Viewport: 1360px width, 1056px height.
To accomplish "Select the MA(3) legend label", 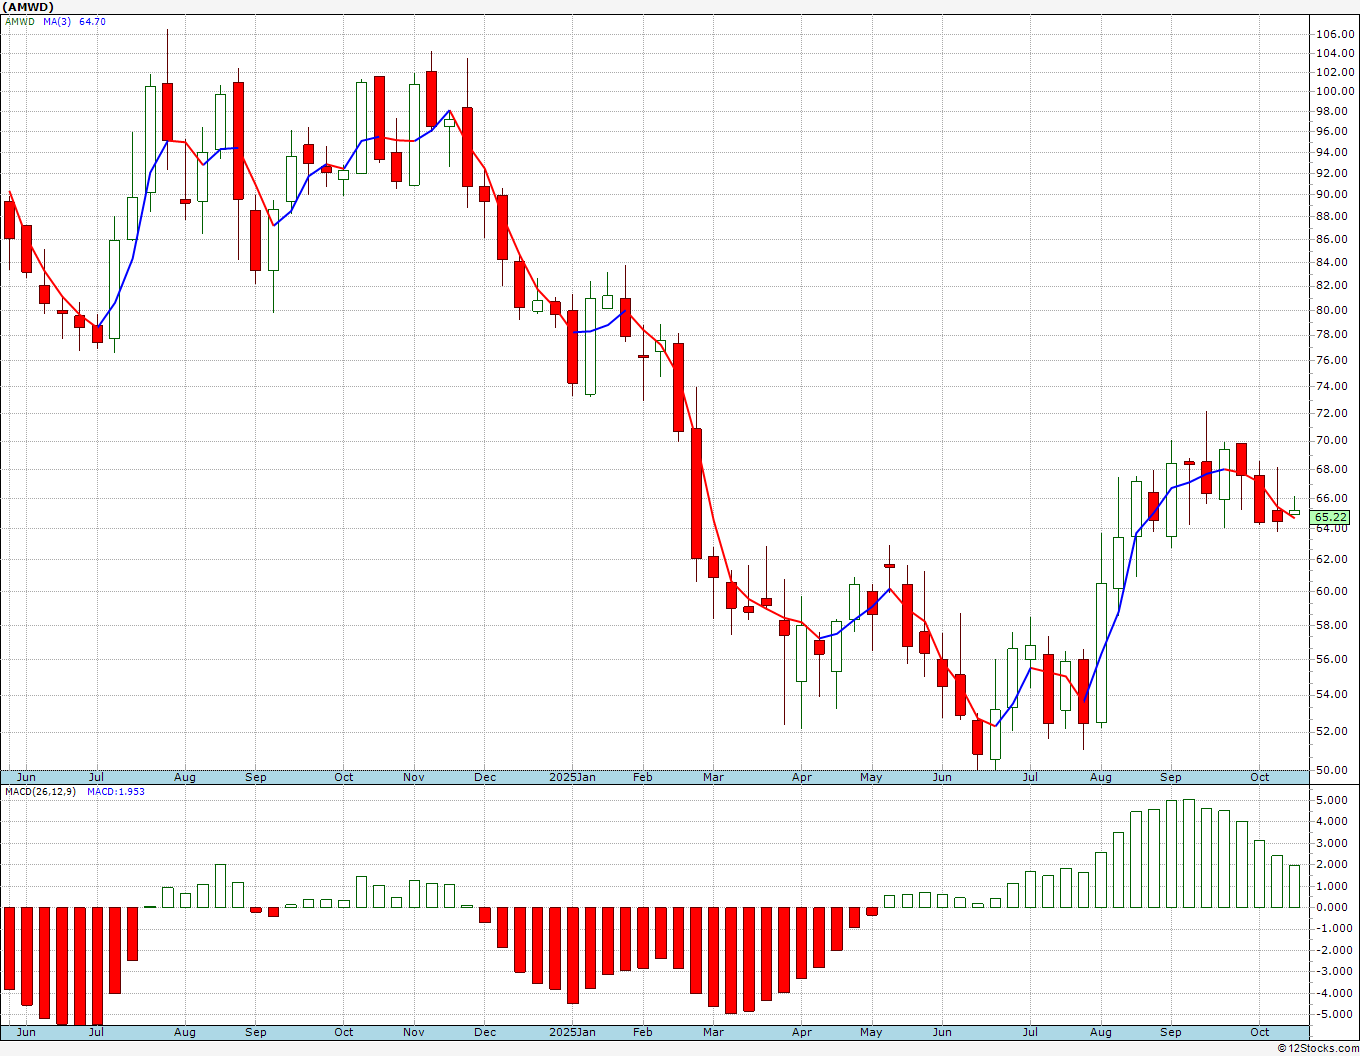I will pyautogui.click(x=58, y=21).
